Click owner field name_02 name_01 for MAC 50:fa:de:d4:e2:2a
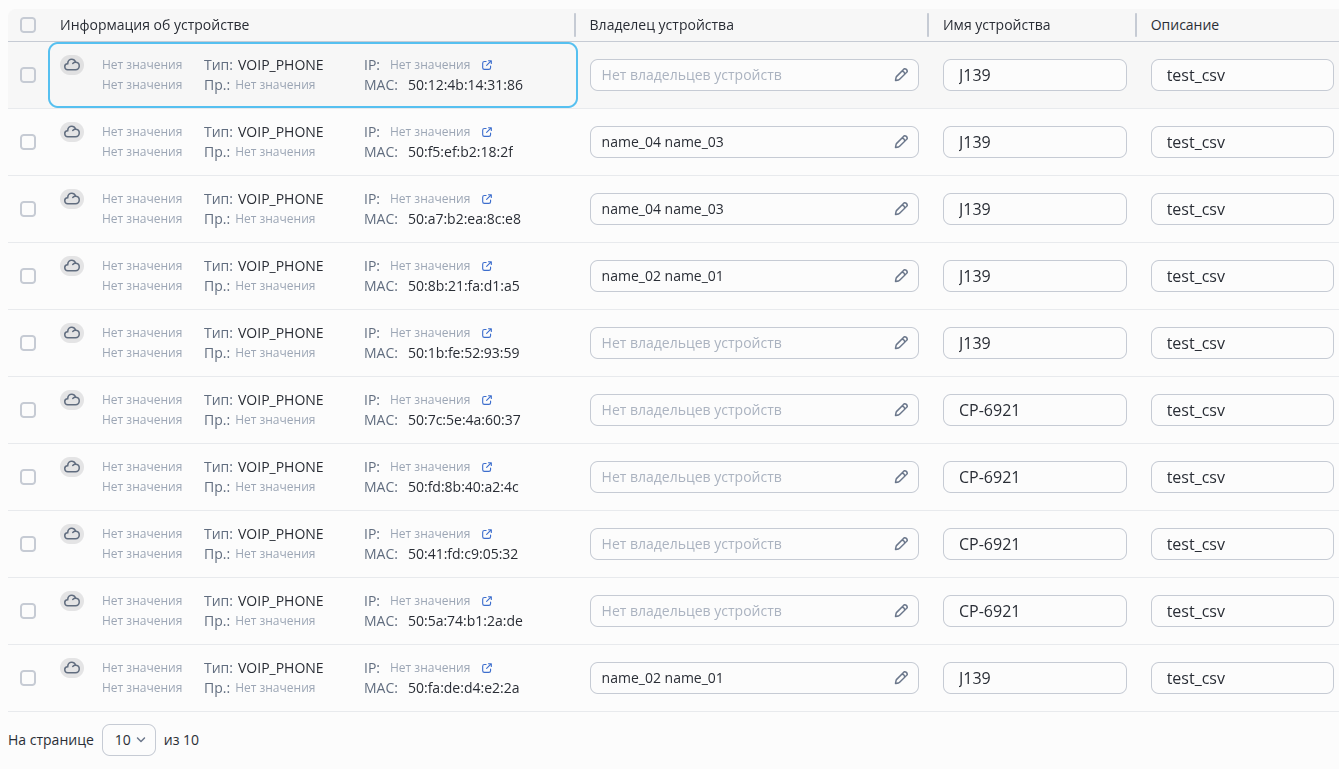Image resolution: width=1339 pixels, height=769 pixels. click(x=754, y=678)
